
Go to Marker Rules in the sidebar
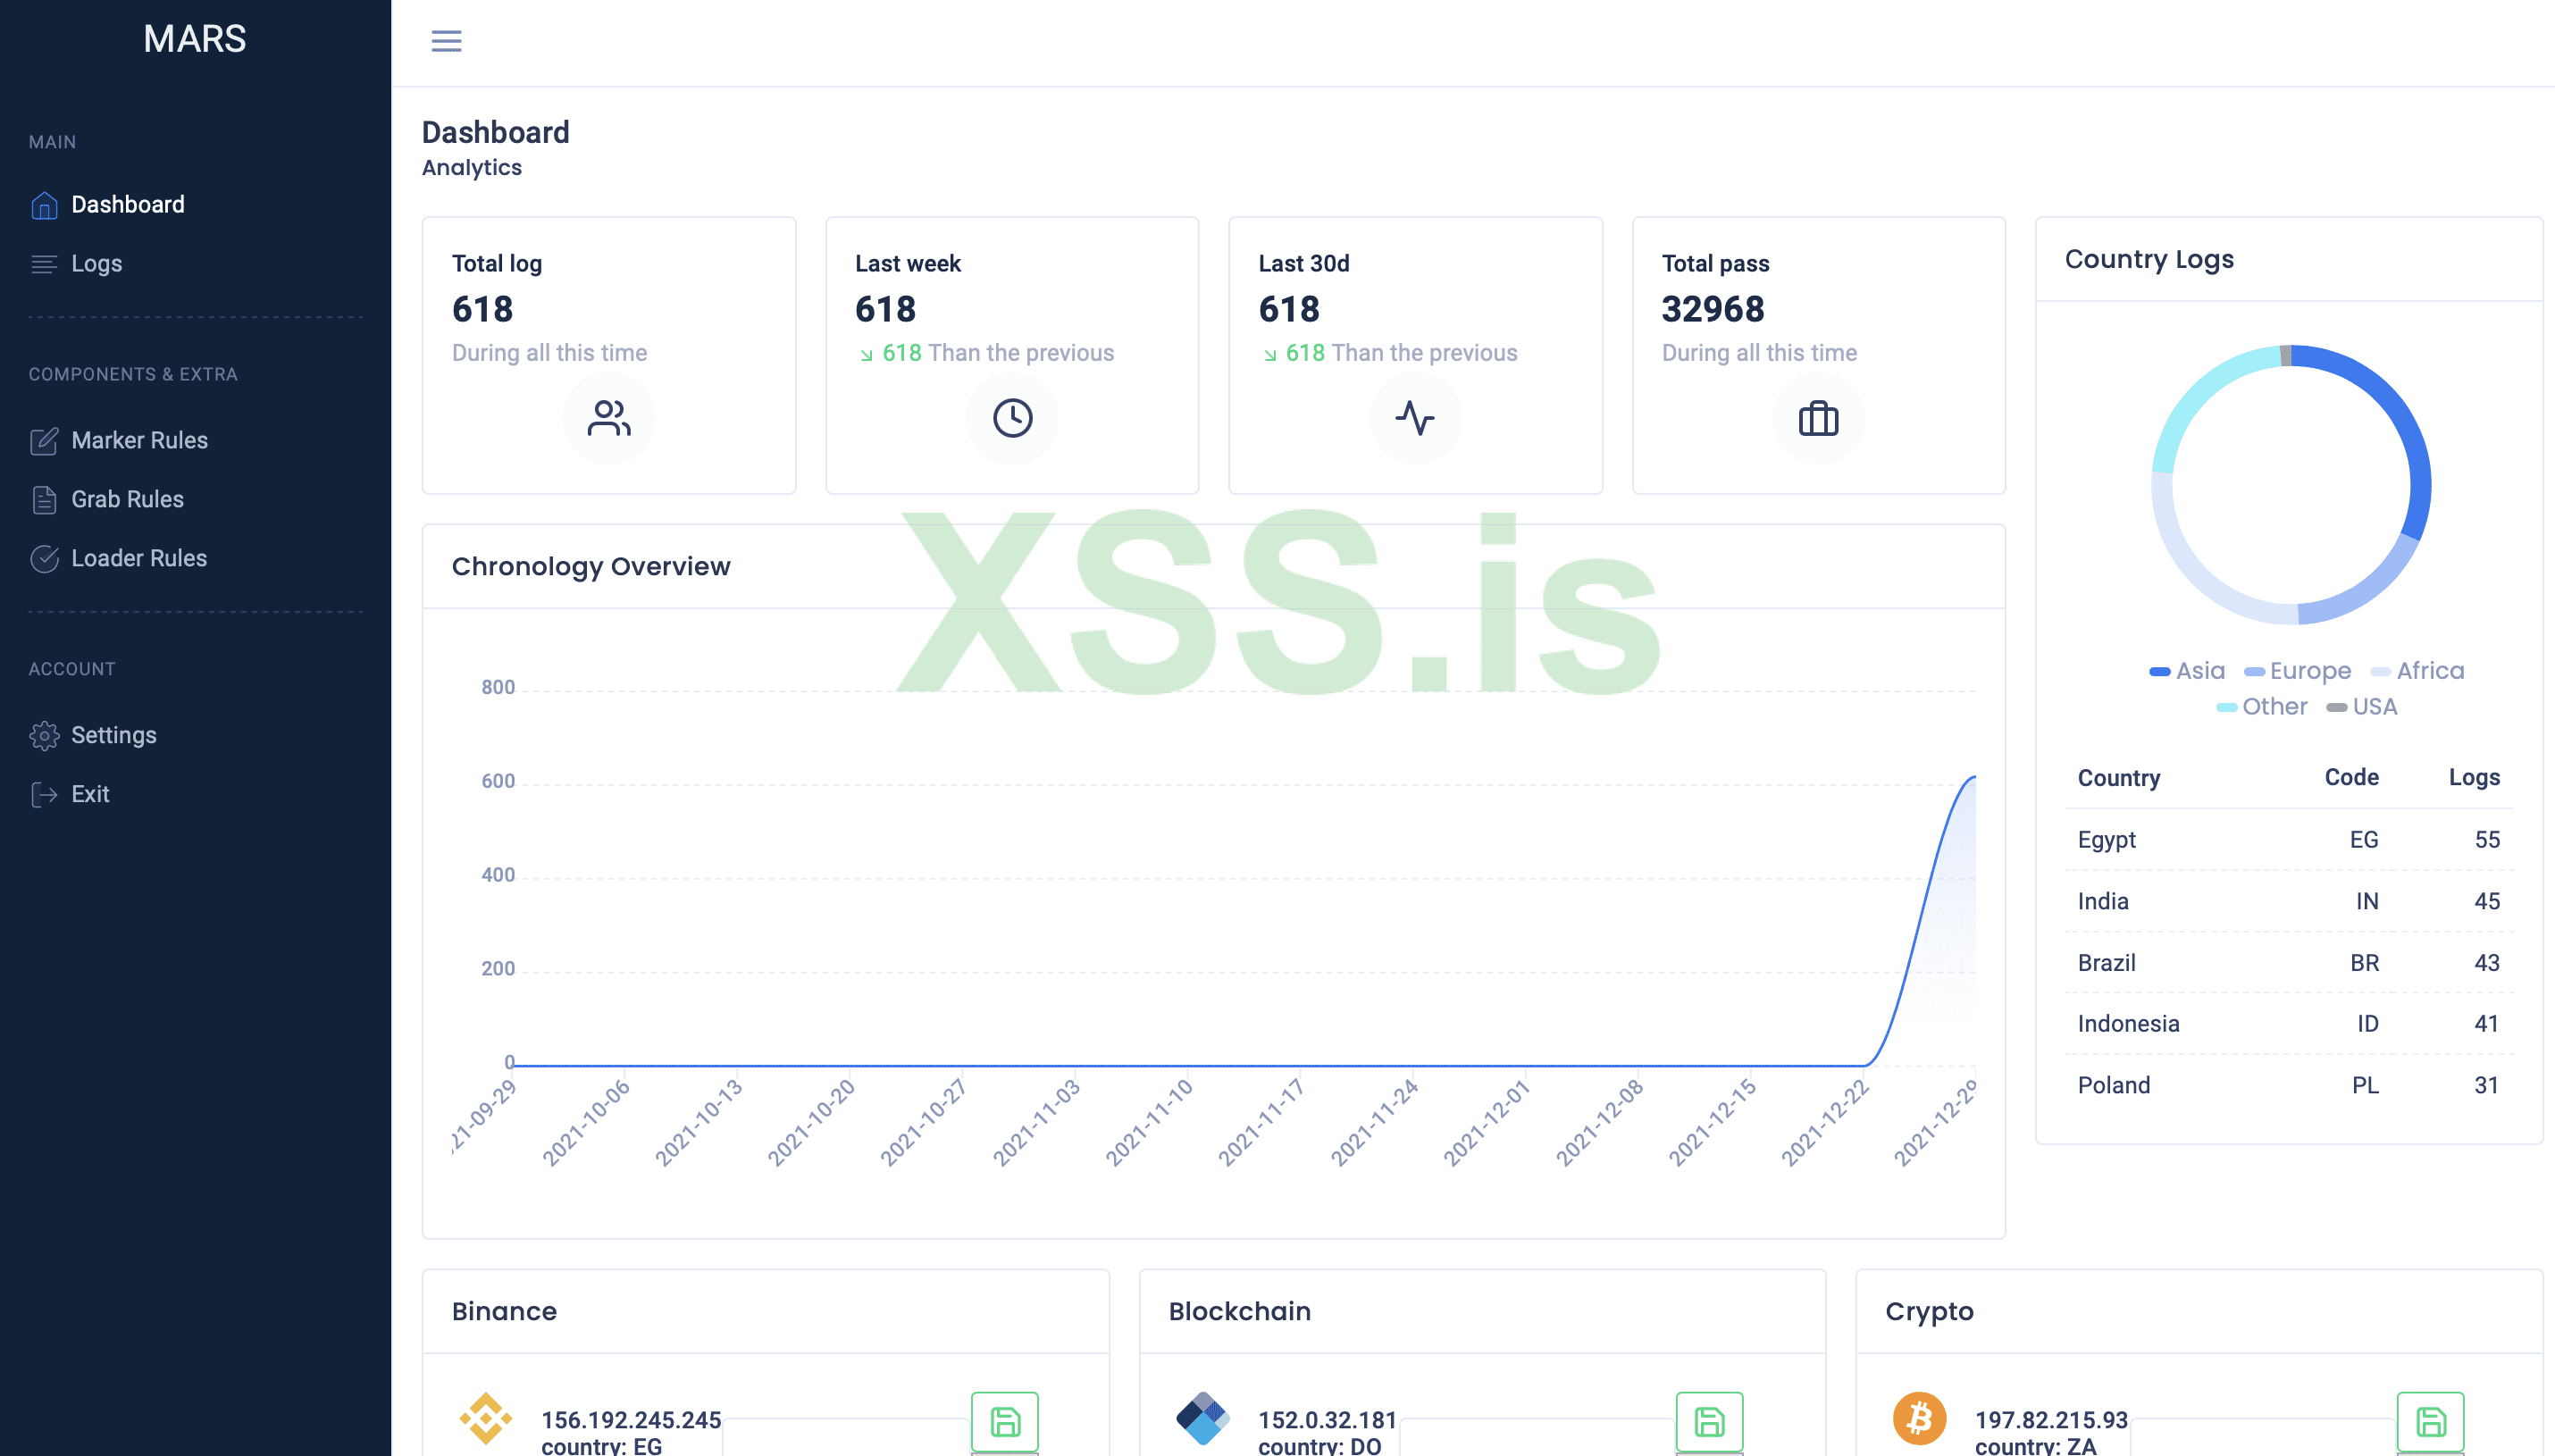(139, 440)
